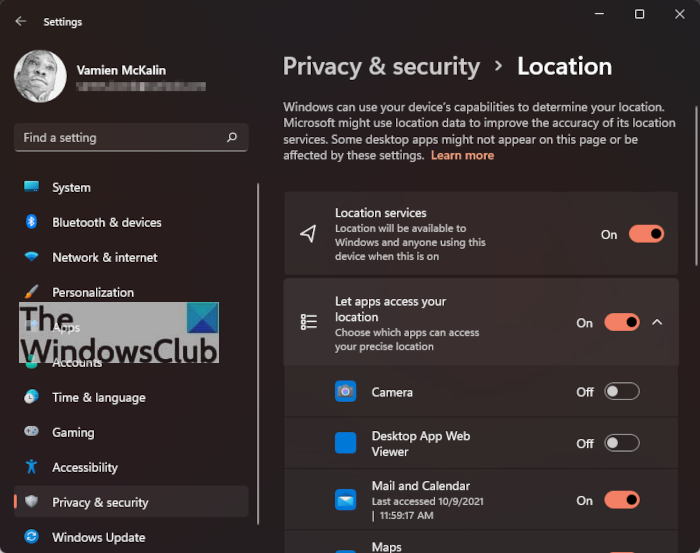Click the back arrow in Settings
This screenshot has height=553, width=700.
coord(20,21)
